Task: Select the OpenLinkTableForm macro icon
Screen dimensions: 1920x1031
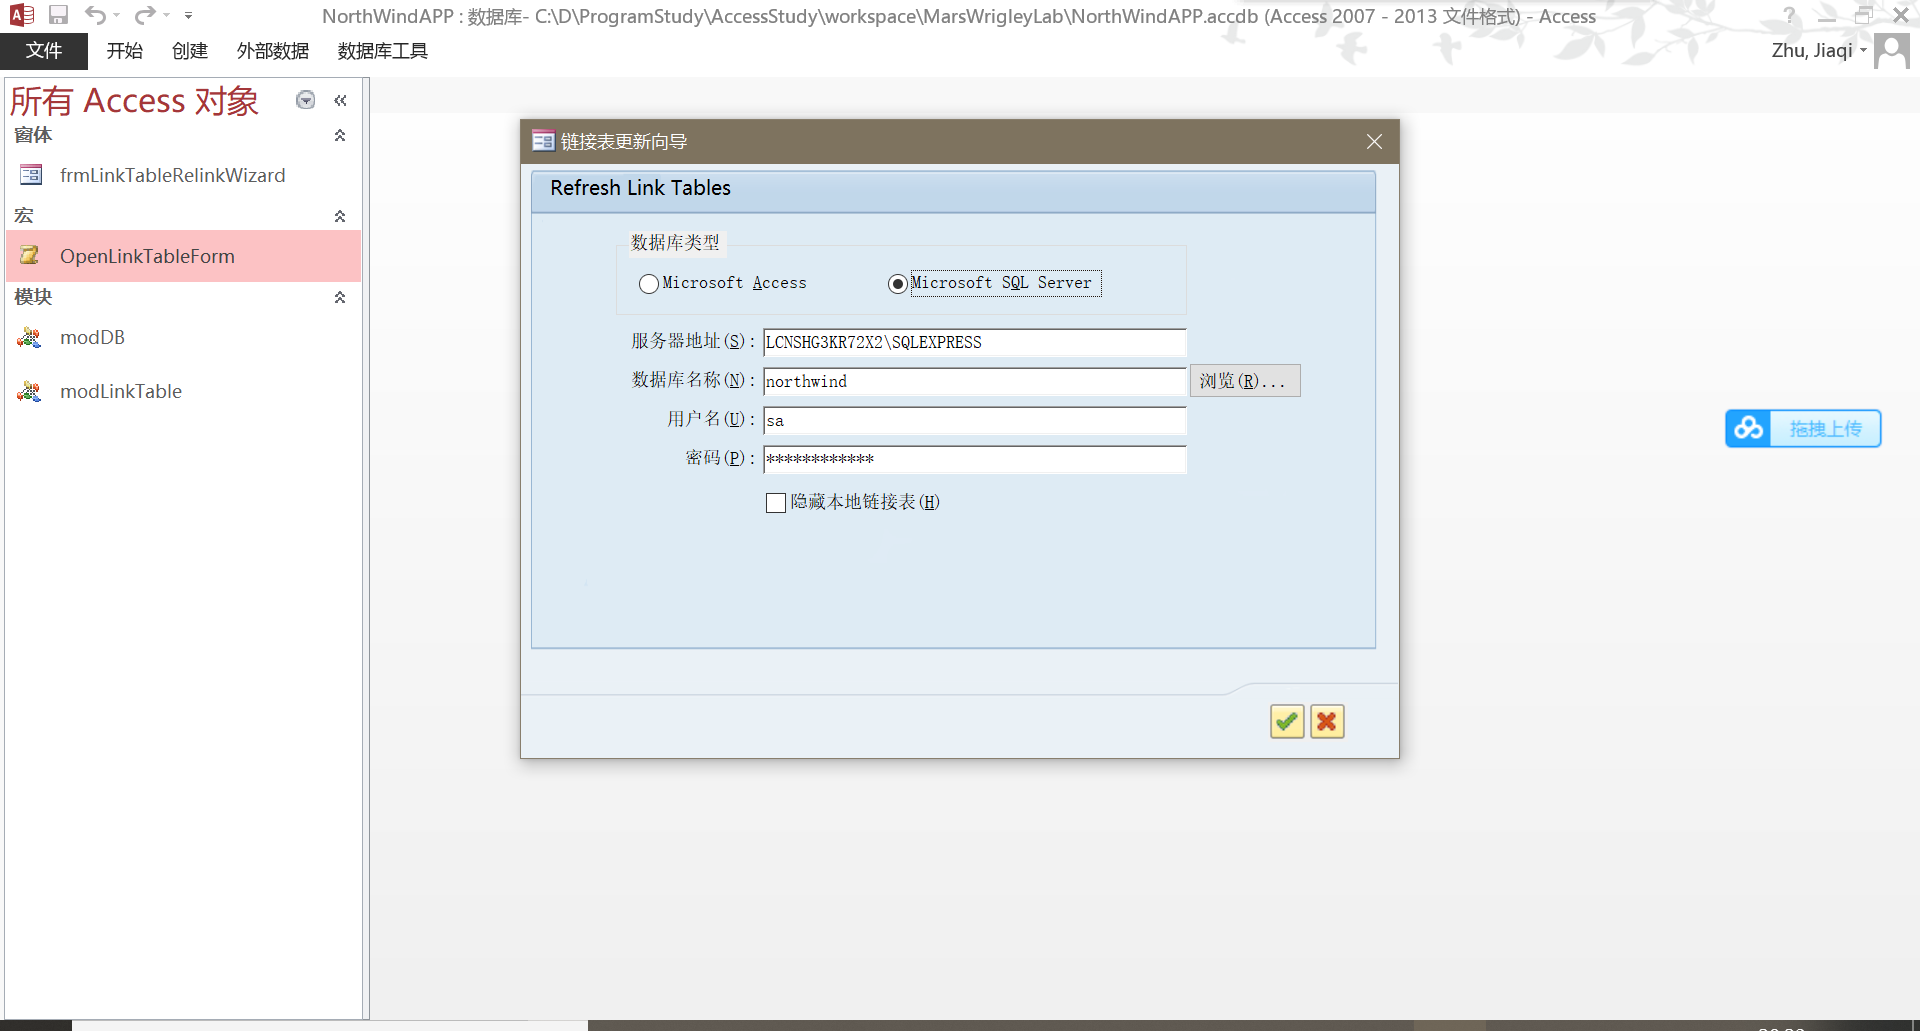Action: click(x=30, y=256)
